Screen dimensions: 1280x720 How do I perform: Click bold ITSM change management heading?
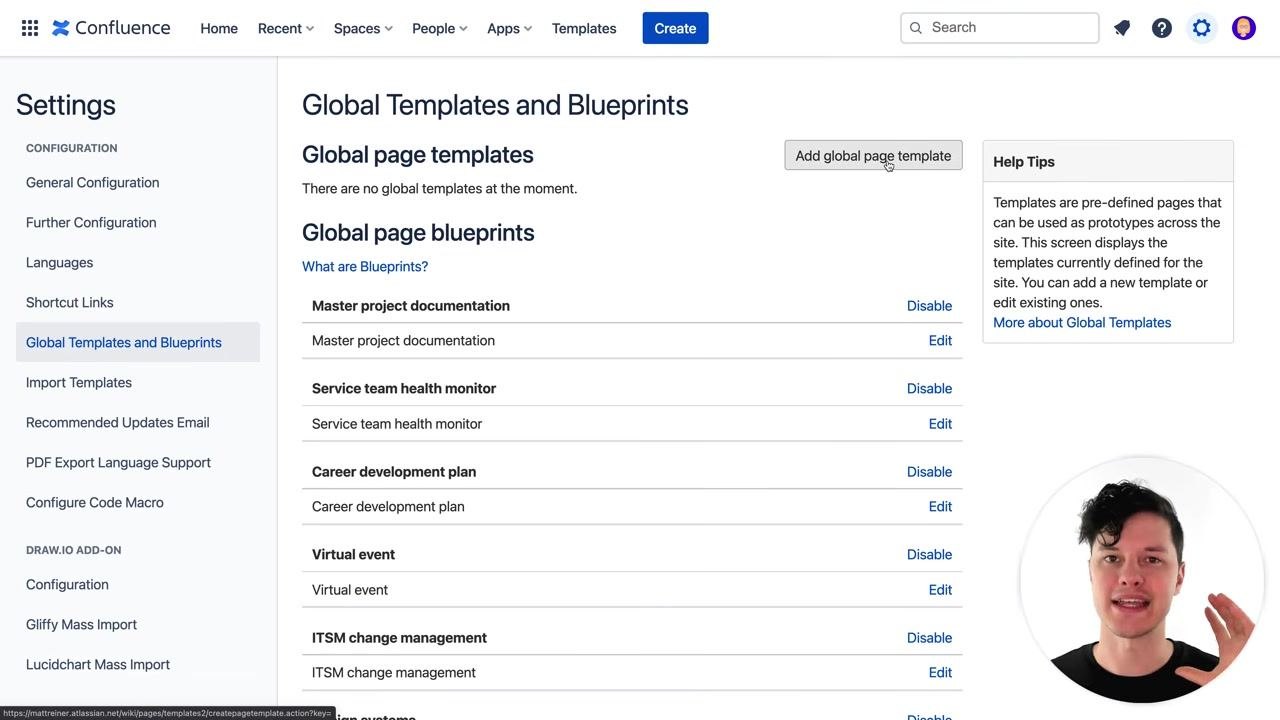click(399, 637)
